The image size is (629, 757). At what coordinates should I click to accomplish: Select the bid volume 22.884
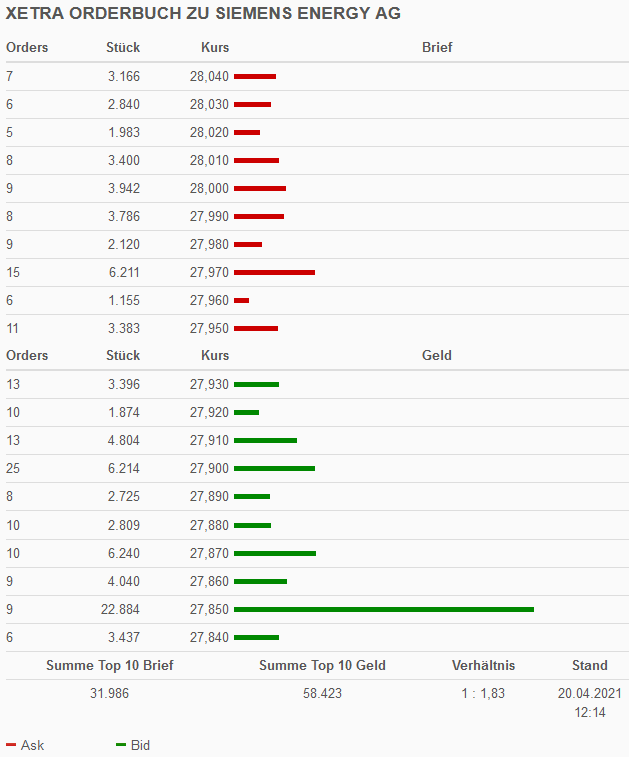(x=119, y=609)
